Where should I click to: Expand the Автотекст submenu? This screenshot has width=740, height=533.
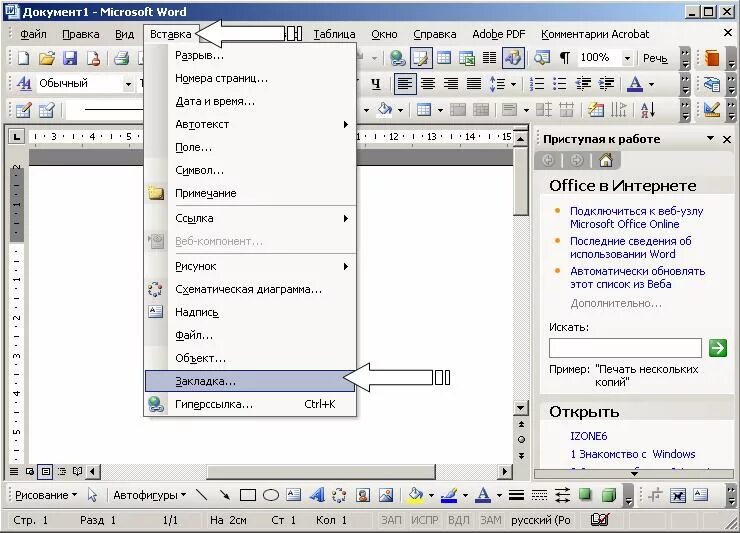pyautogui.click(x=251, y=124)
